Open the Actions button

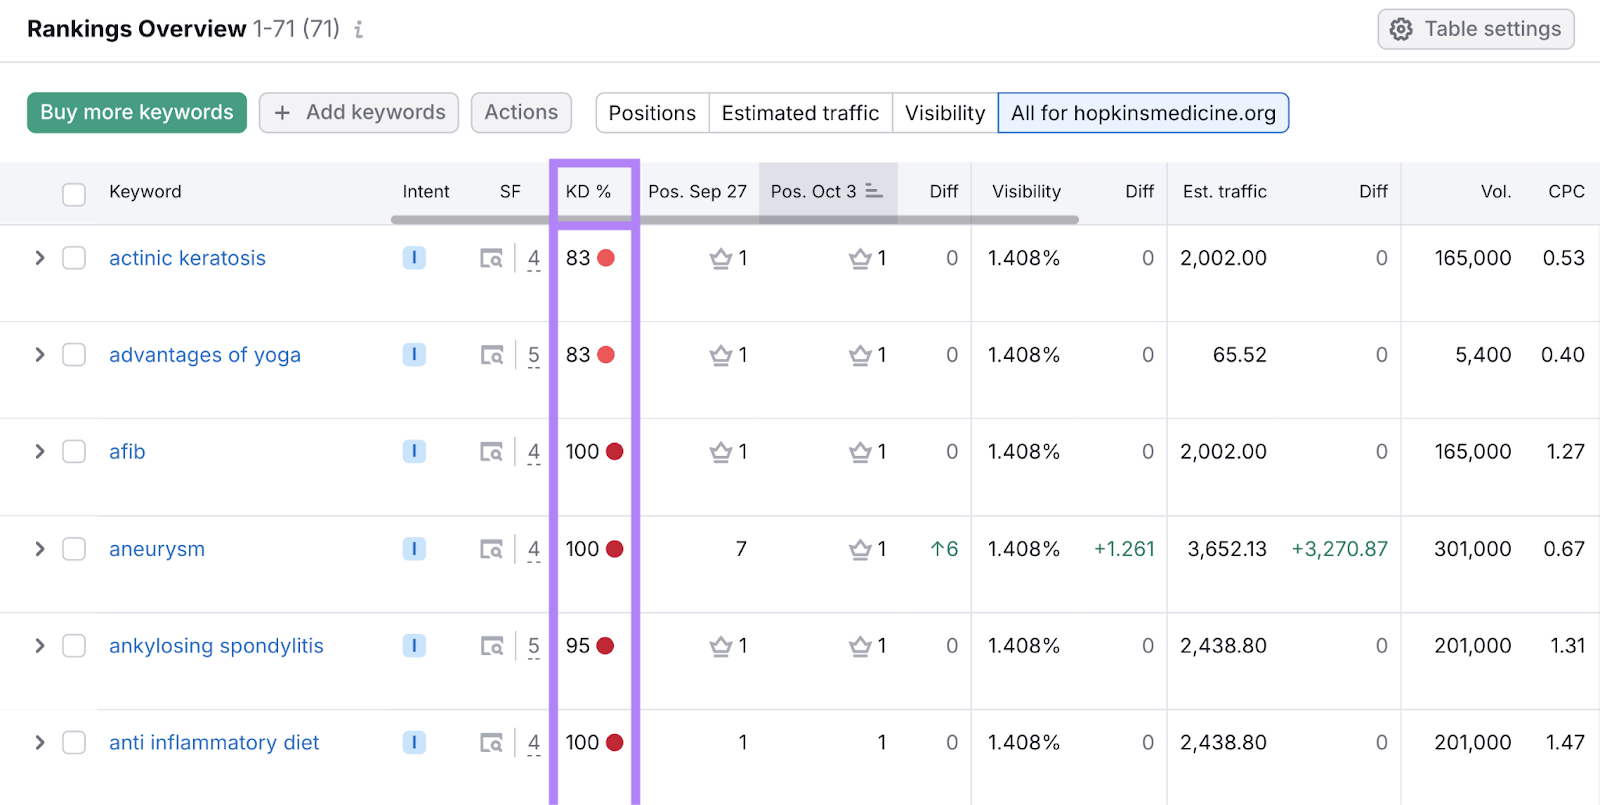click(521, 113)
